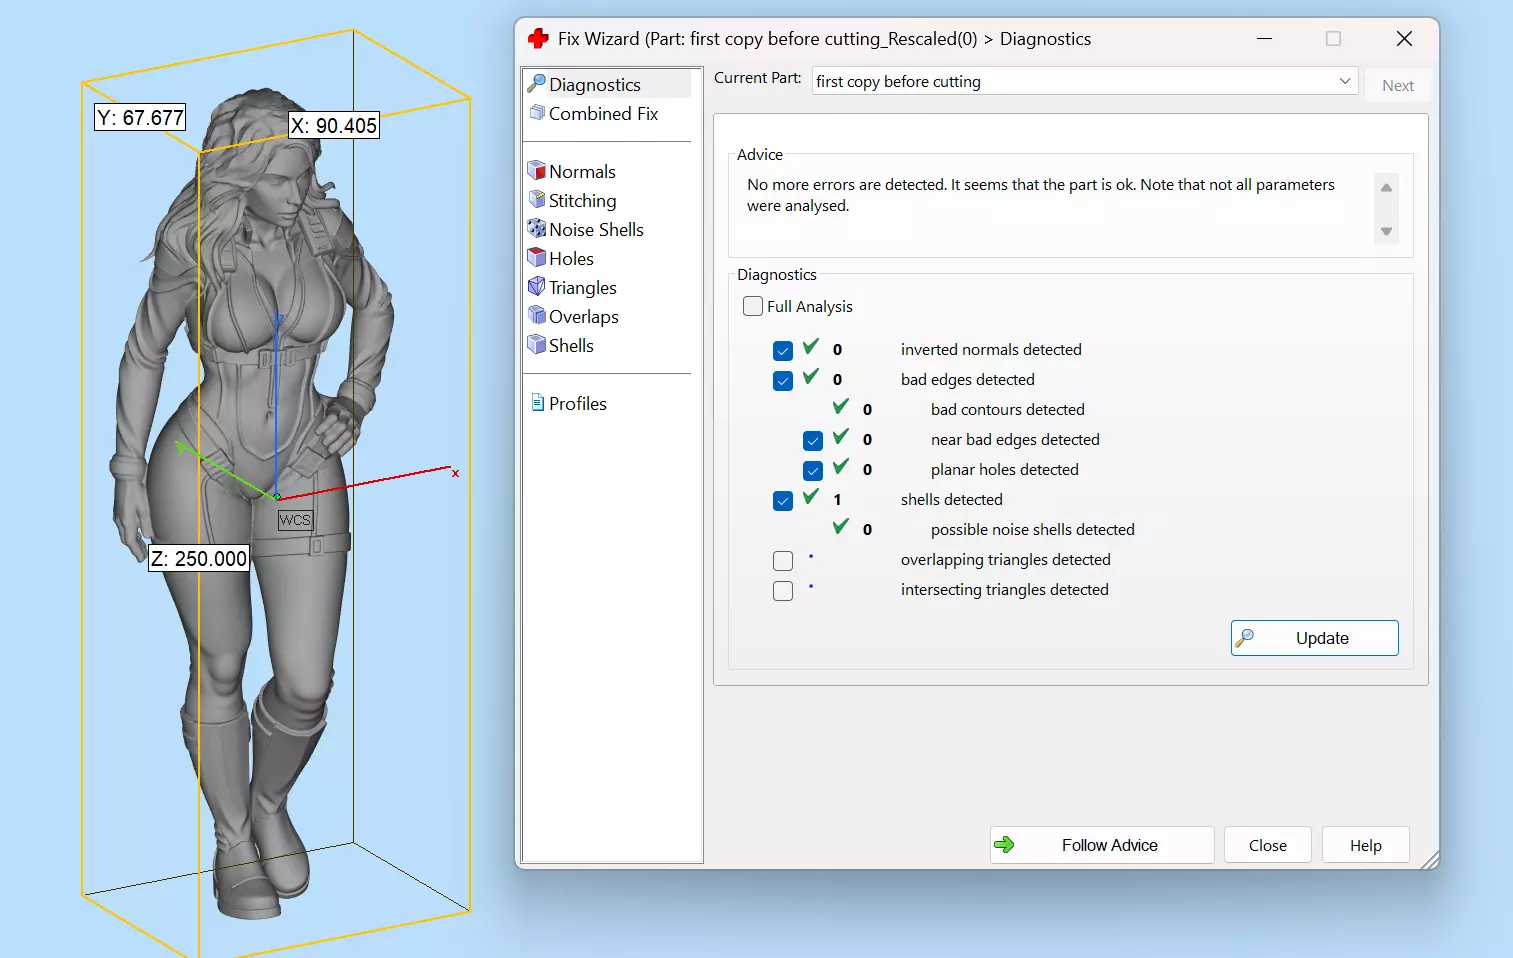The image size is (1513, 958).
Task: Click 'possible noise shells detected' text
Action: coord(1032,529)
